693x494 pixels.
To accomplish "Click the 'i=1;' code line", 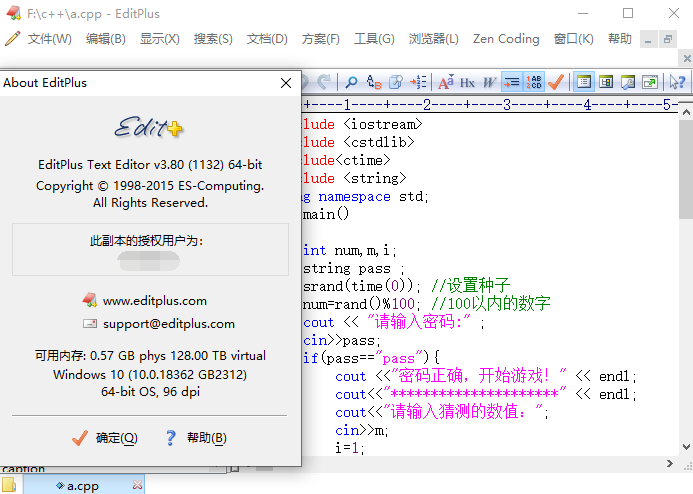I will point(350,448).
